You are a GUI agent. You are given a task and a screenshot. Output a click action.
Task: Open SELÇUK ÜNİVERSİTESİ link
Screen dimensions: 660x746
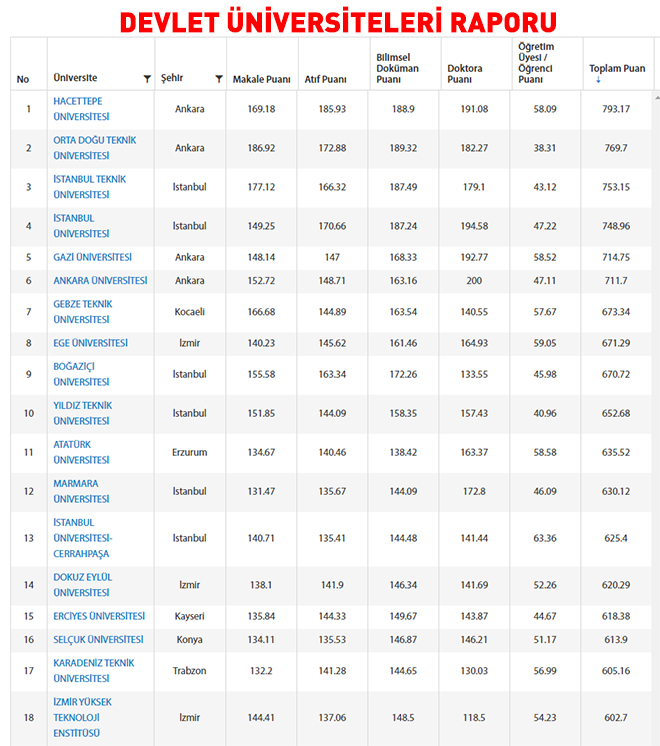tap(98, 639)
